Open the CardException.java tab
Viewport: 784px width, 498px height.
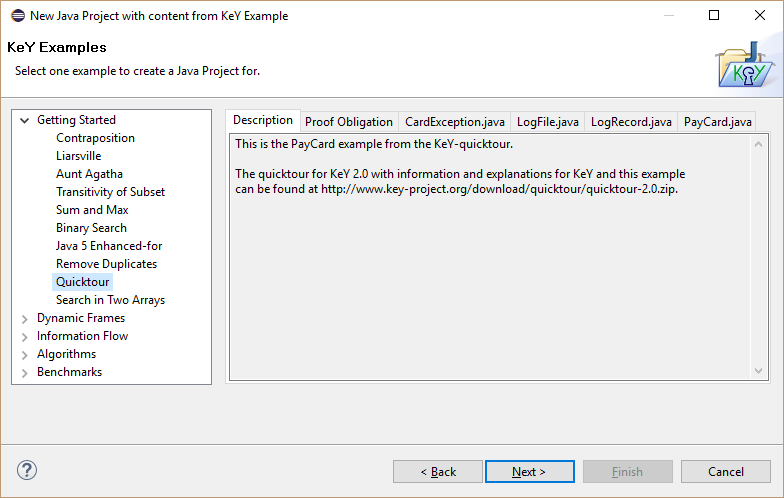454,122
